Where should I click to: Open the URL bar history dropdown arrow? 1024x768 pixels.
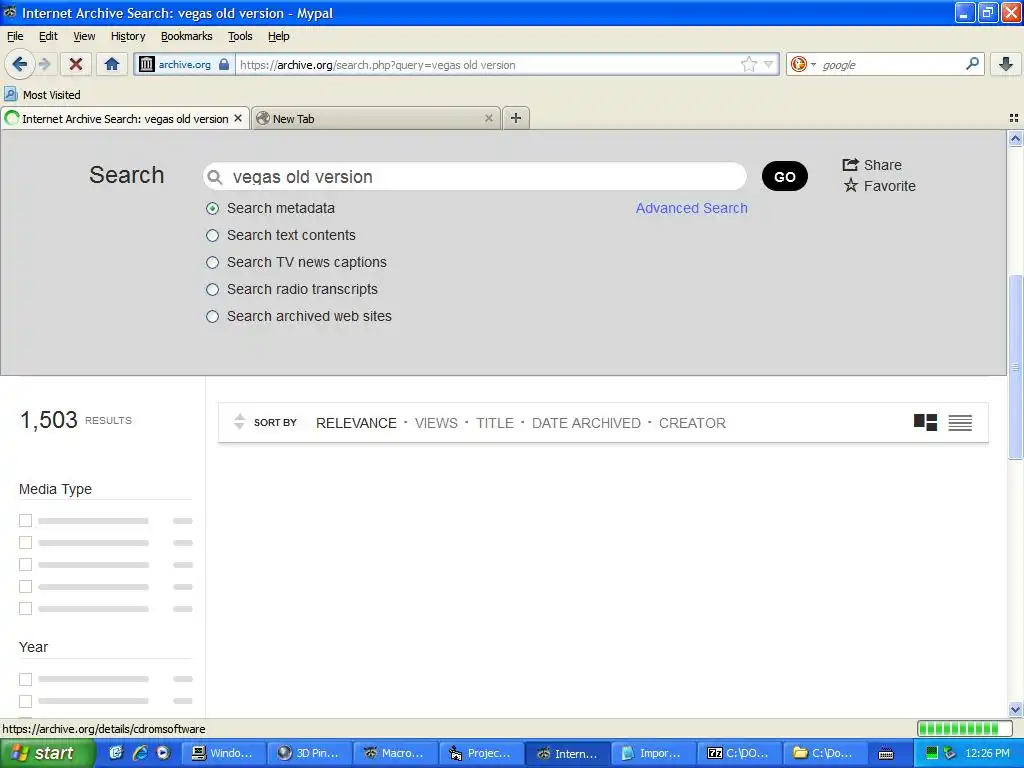tap(769, 64)
